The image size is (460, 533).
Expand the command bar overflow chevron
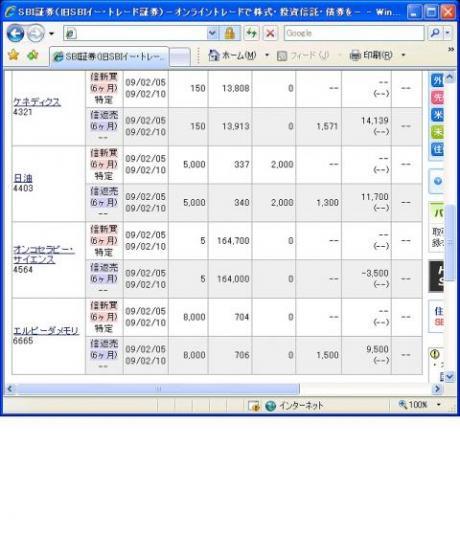point(451,50)
